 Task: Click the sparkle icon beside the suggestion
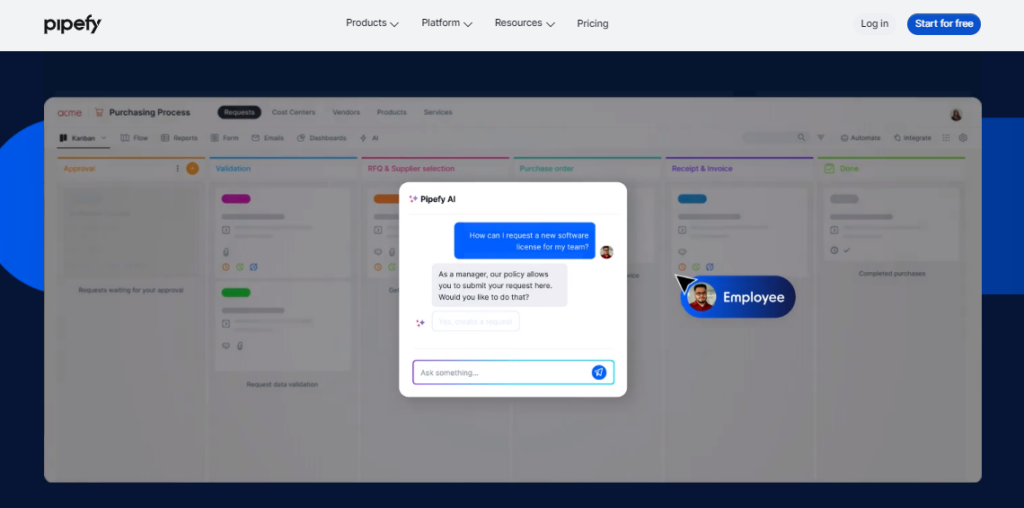(x=421, y=323)
